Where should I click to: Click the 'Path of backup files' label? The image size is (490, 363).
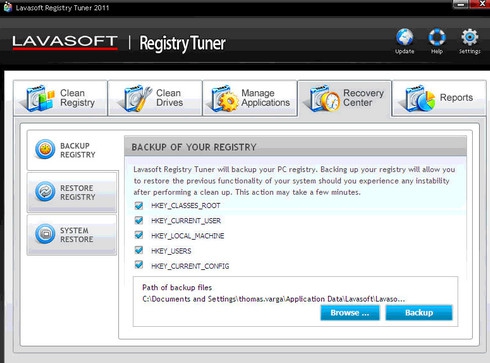click(177, 287)
